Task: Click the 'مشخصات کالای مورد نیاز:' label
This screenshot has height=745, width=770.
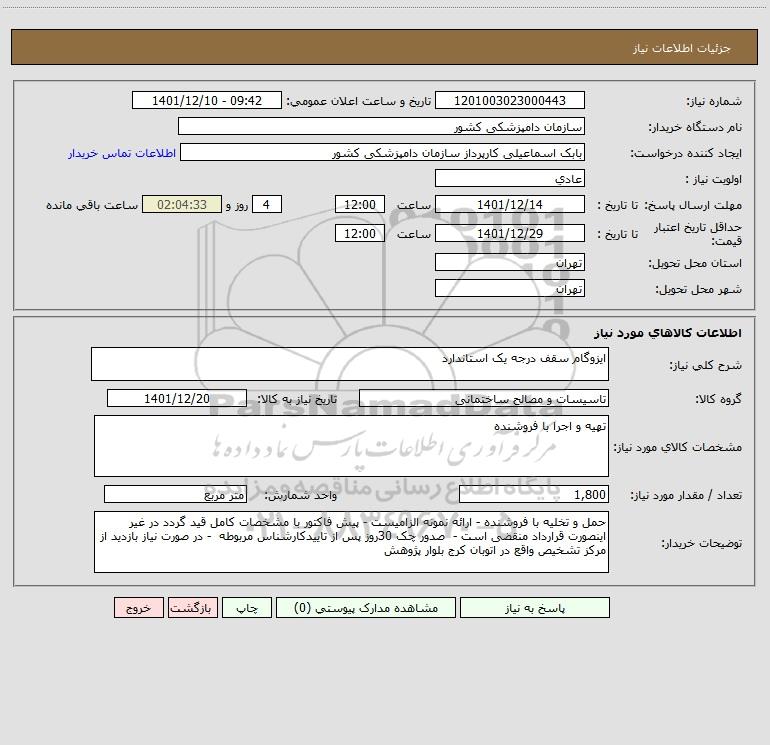Action: [678, 447]
